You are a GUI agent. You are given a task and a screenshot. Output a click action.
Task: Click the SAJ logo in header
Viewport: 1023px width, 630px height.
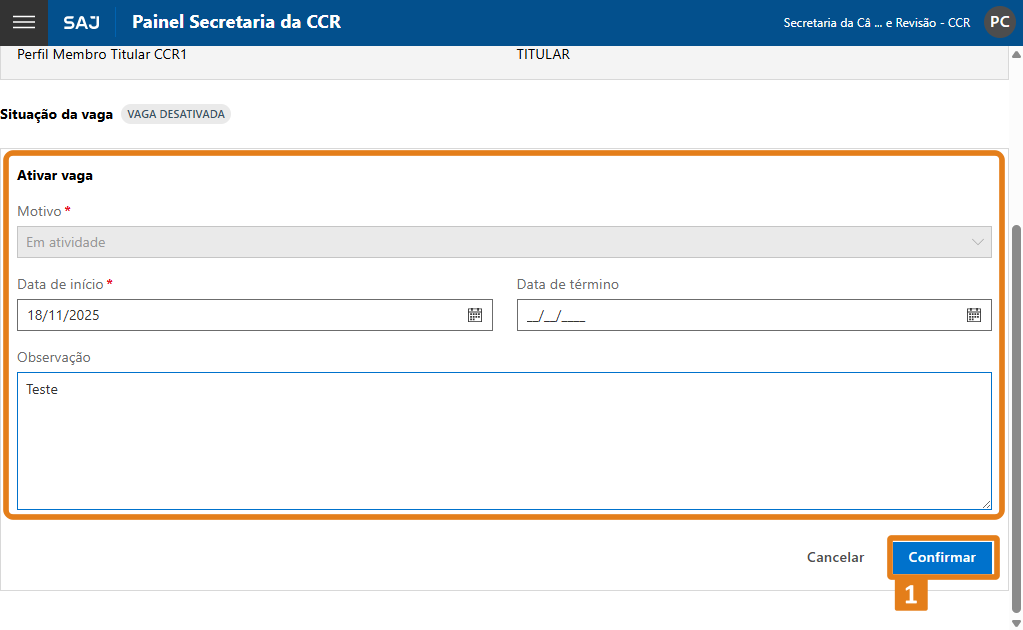point(81,22)
